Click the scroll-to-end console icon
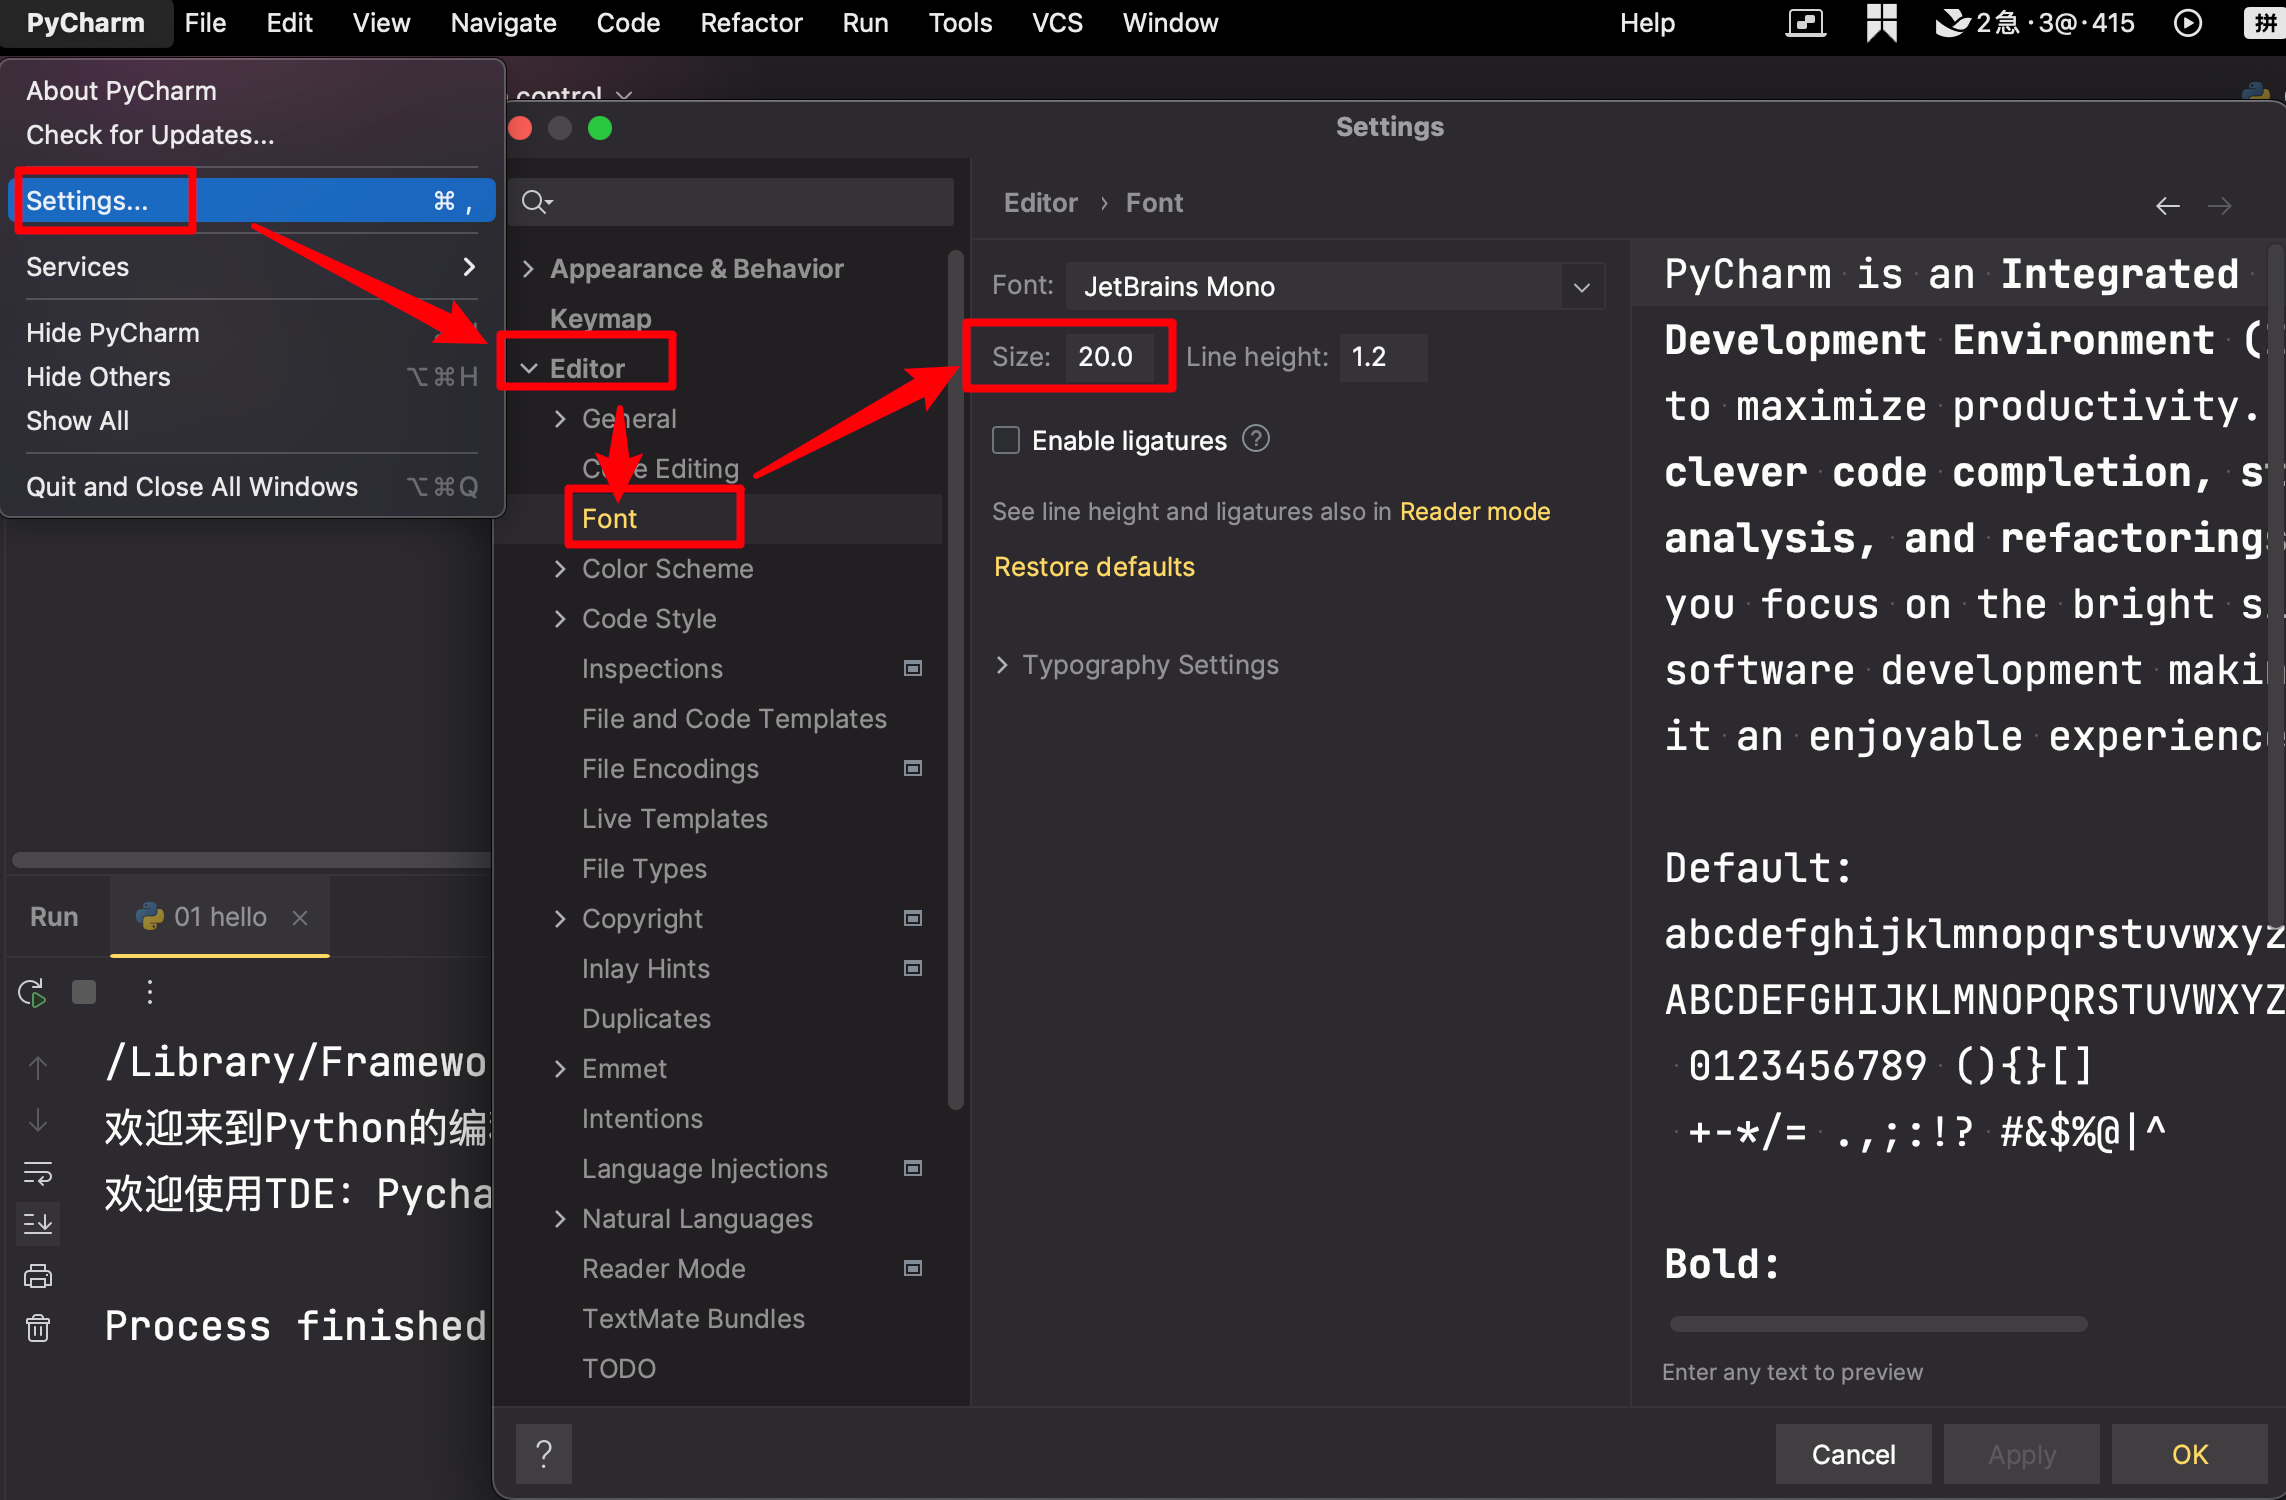 [38, 1223]
